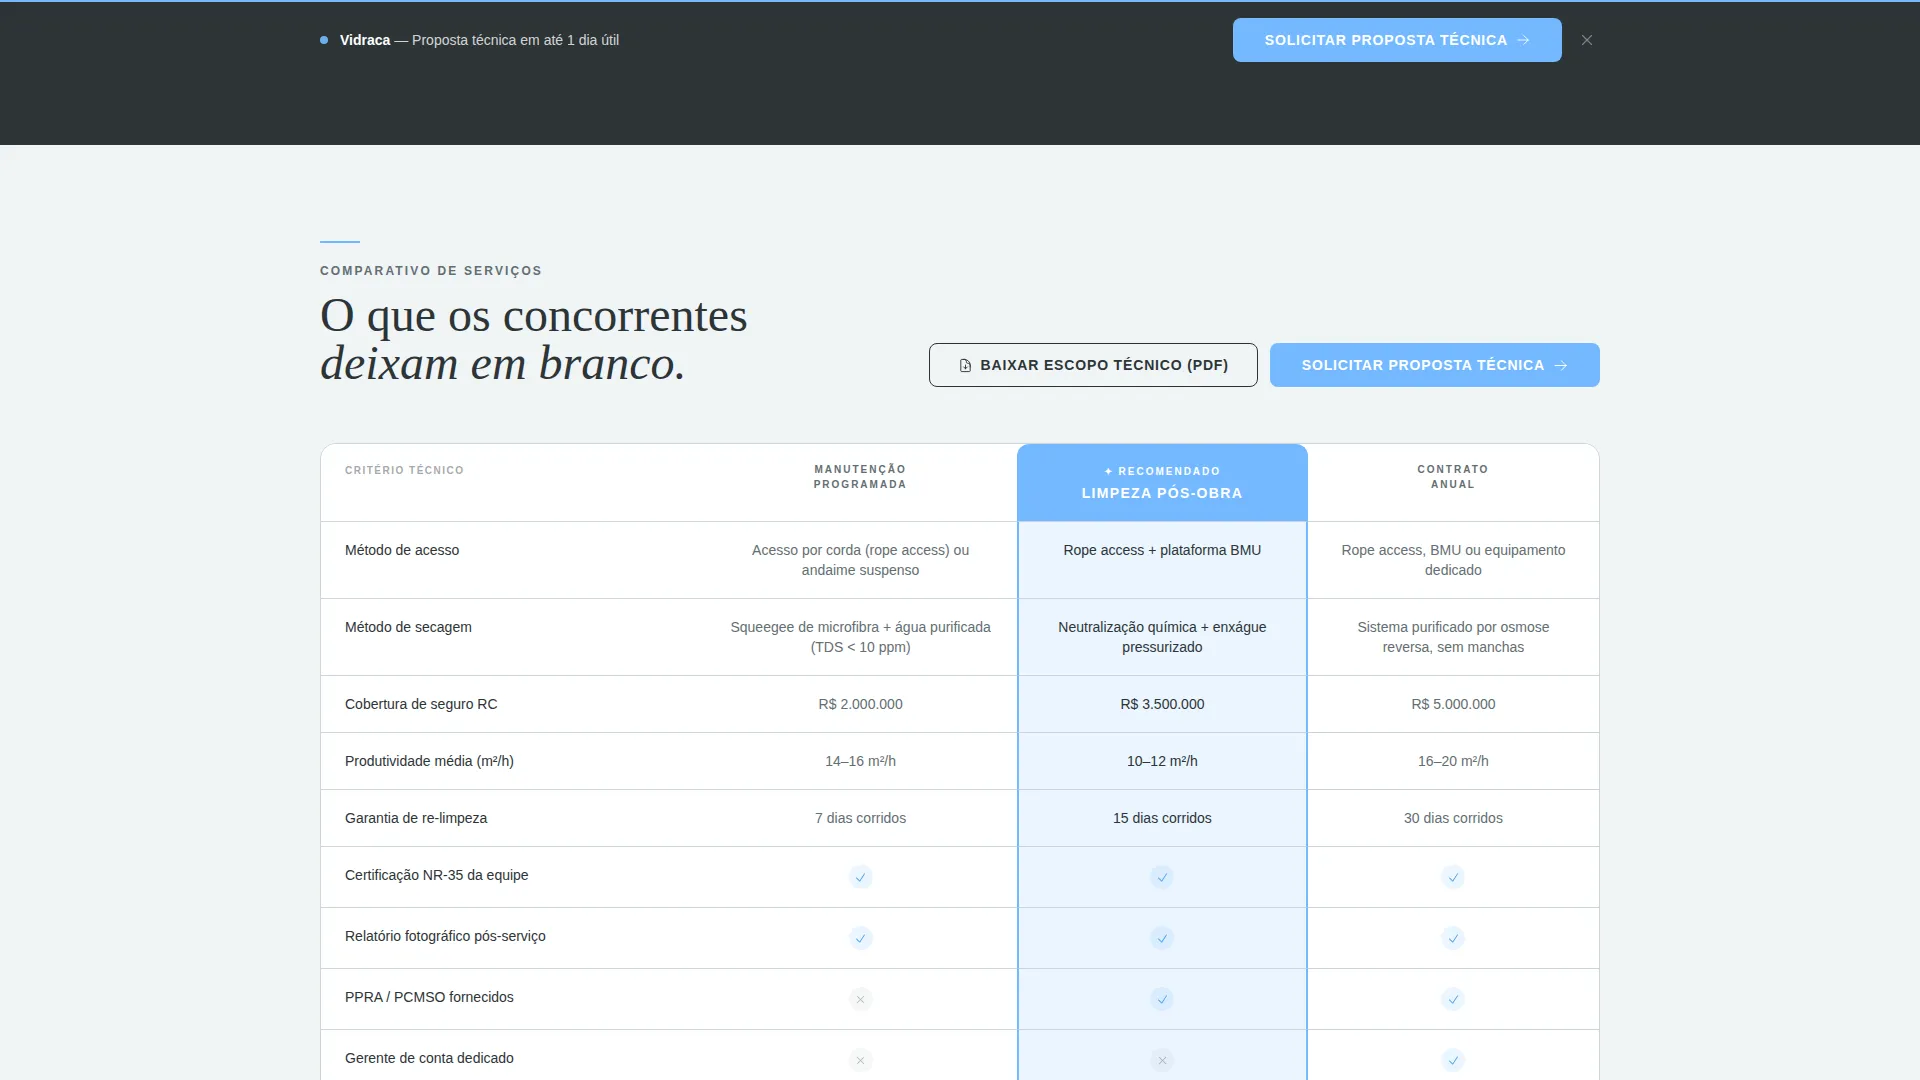The height and width of the screenshot is (1080, 1920).
Task: Click the Acesso por corda (rope access) cell
Action: [860, 560]
